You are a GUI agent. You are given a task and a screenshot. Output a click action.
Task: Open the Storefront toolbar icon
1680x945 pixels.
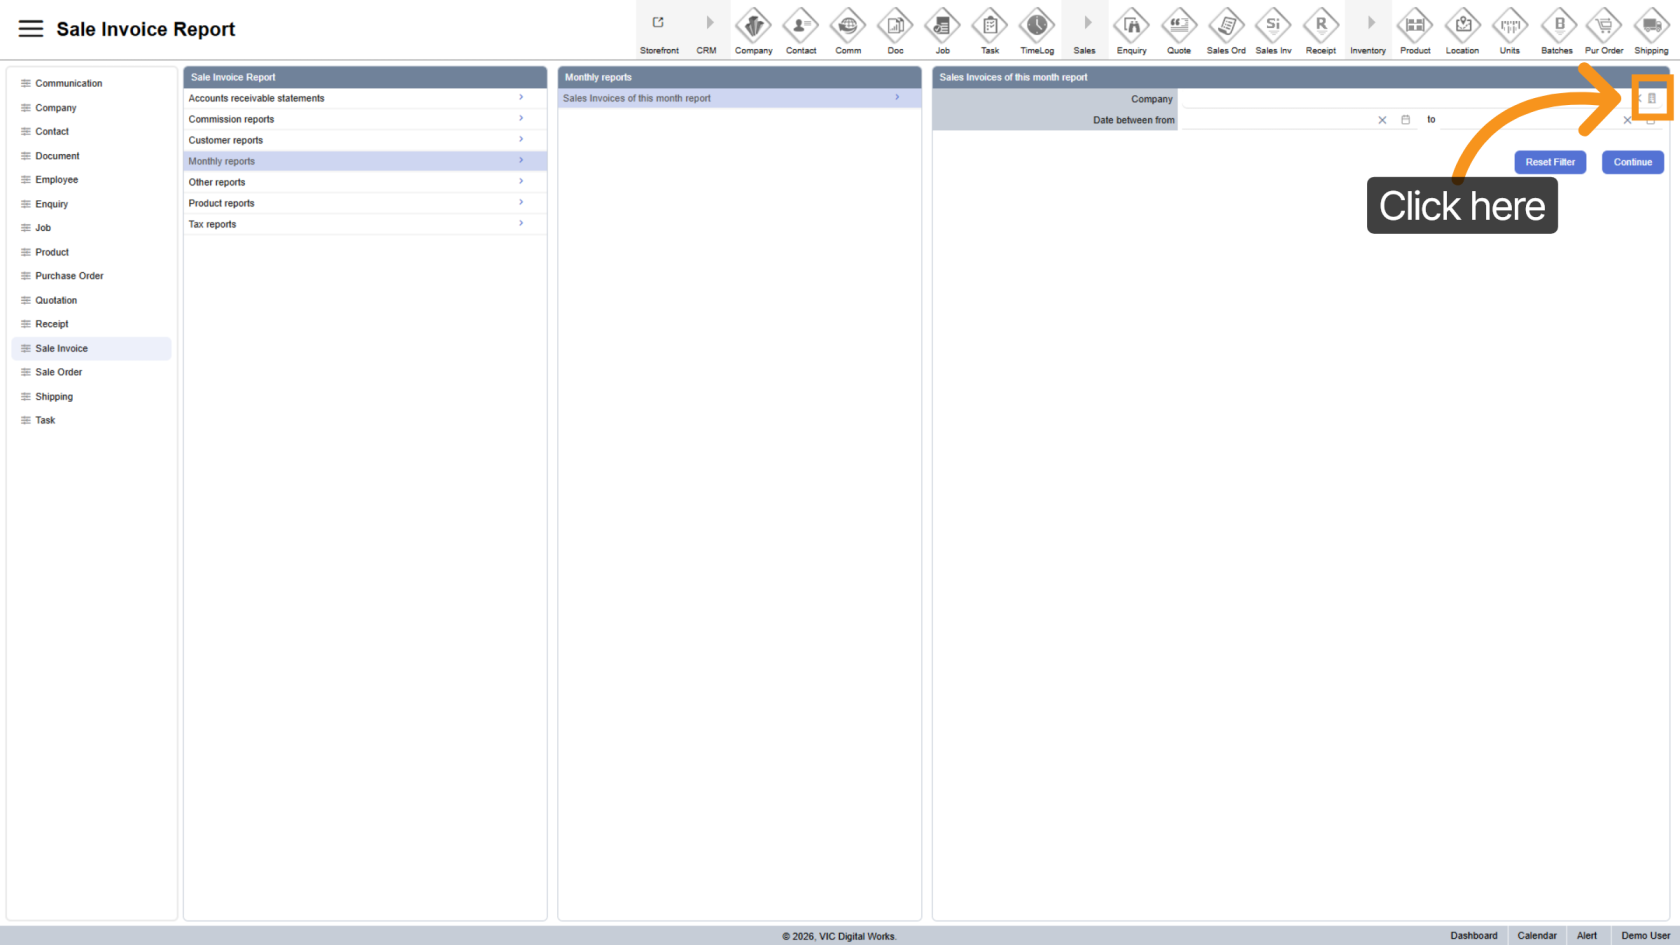point(659,24)
